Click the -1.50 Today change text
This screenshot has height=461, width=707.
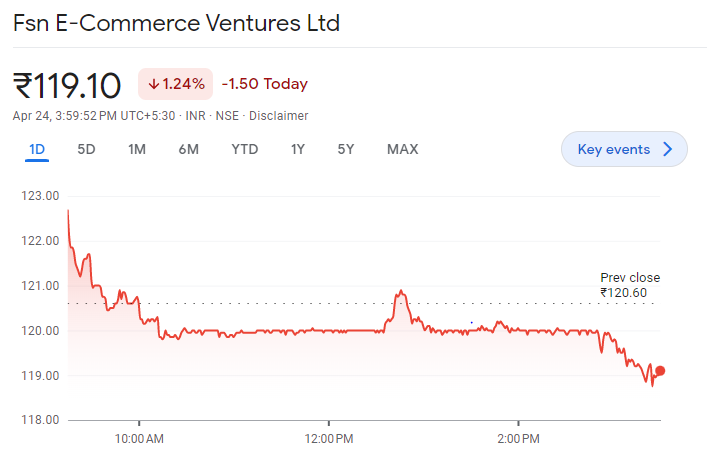265,84
